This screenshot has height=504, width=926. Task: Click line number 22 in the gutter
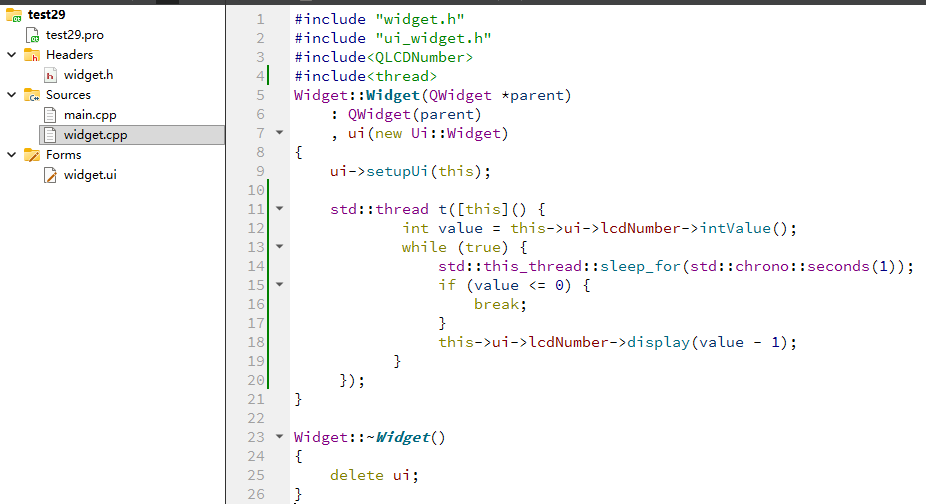click(256, 418)
